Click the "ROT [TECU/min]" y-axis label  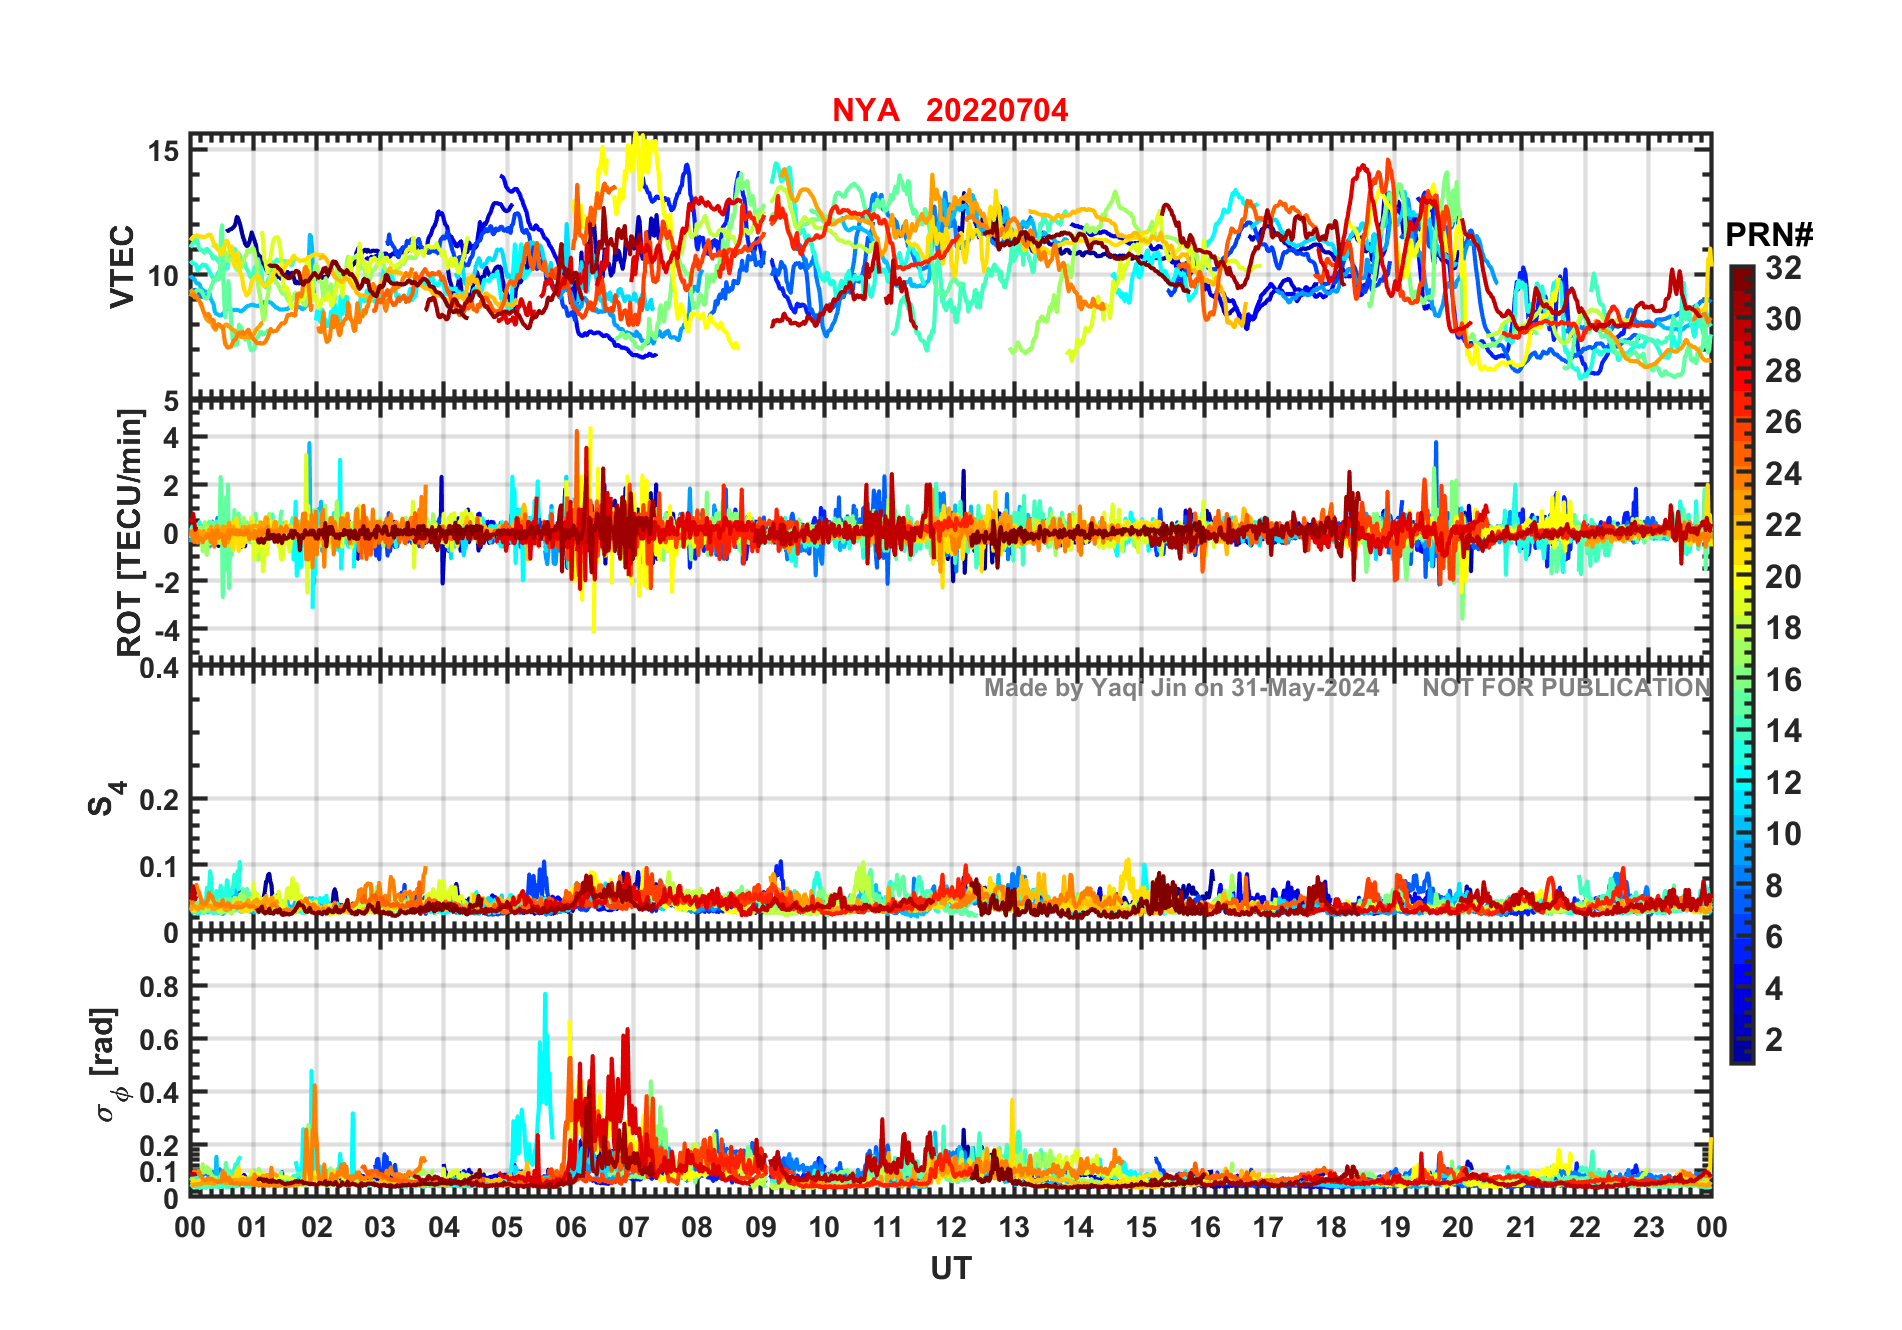(x=130, y=533)
